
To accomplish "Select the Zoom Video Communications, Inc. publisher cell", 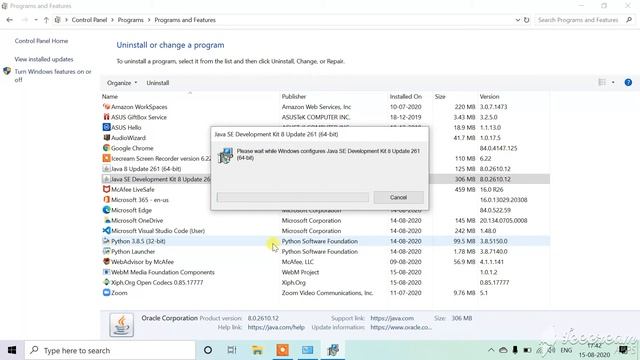I will click(x=327, y=293).
